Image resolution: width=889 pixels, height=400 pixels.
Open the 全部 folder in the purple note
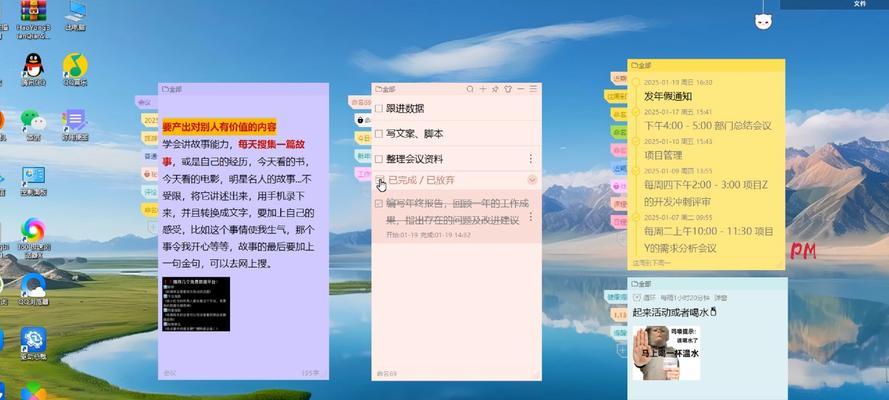[172, 90]
